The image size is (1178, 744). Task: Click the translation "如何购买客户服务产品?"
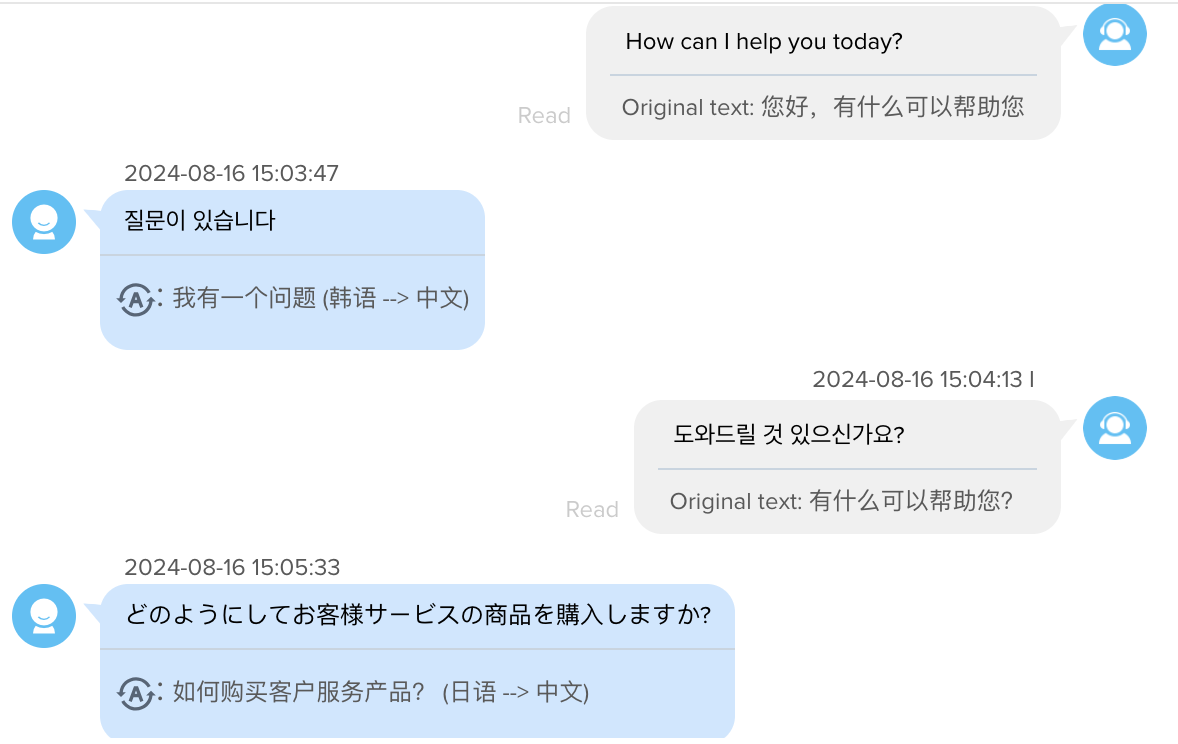(x=299, y=691)
